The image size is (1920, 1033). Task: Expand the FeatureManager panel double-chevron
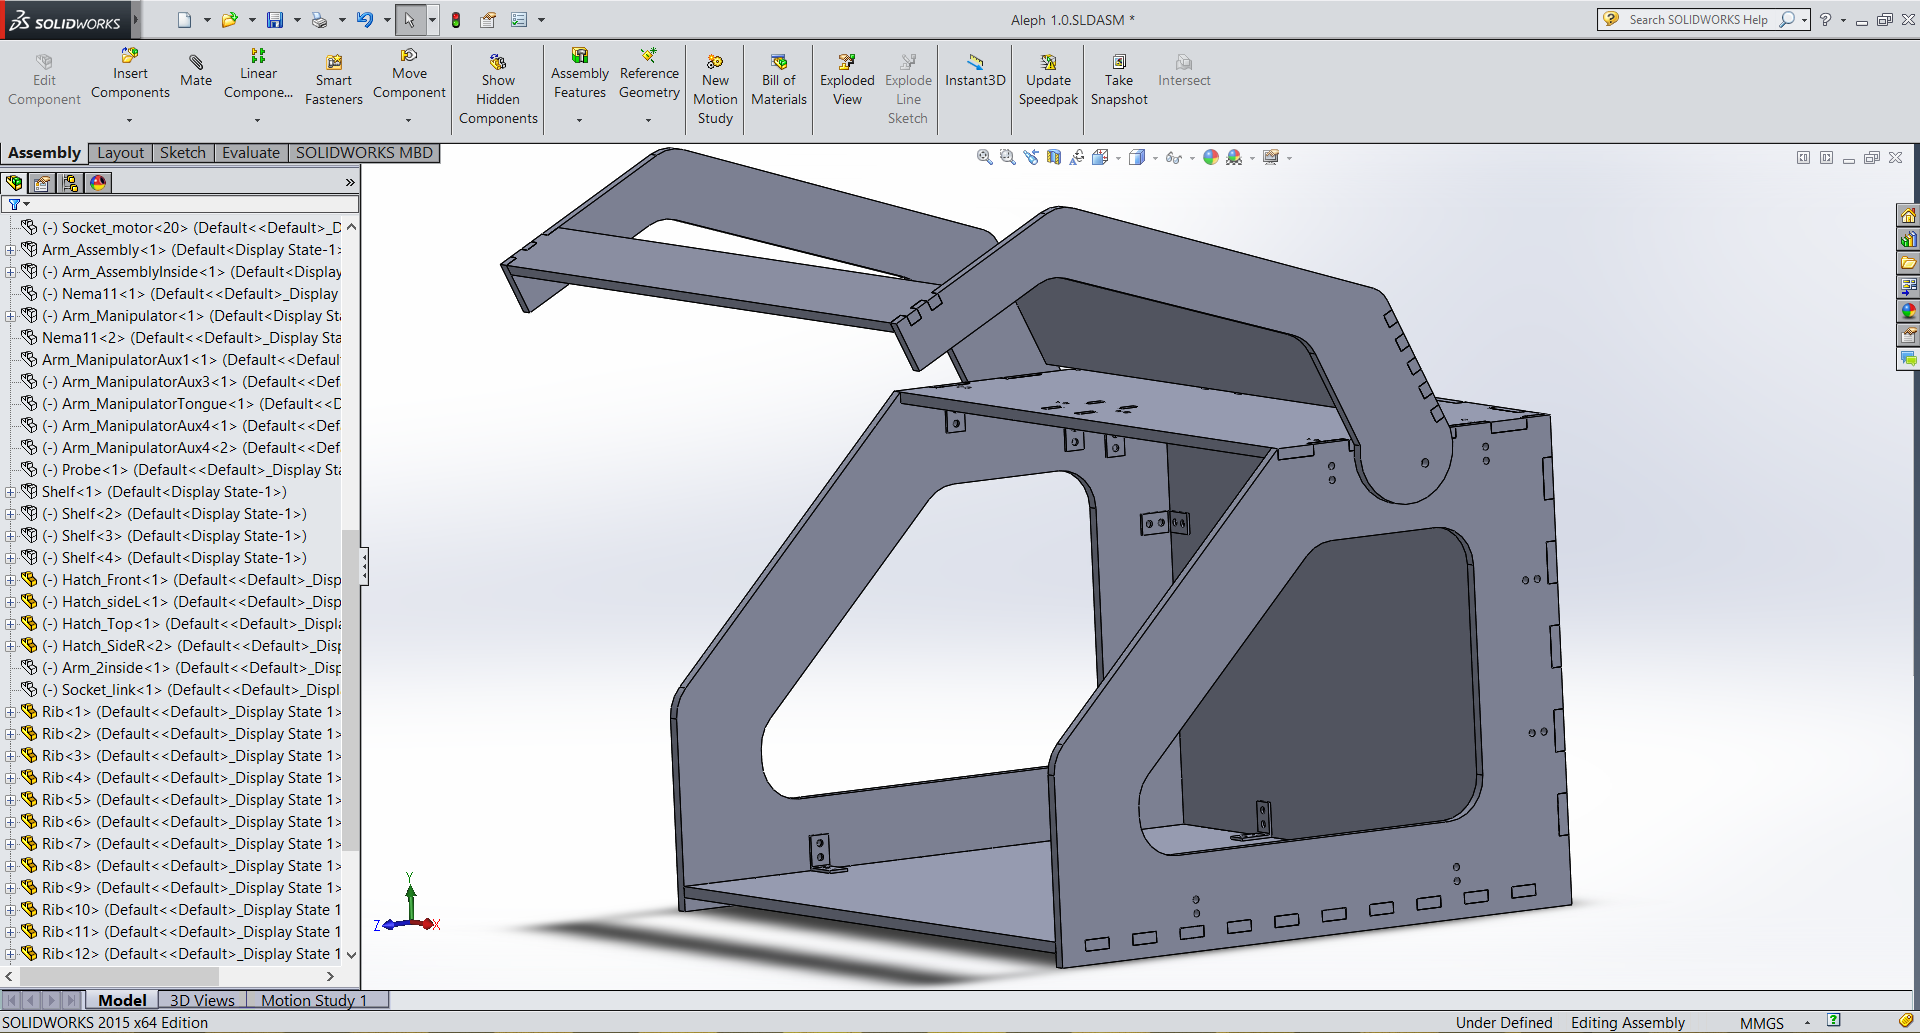[x=350, y=182]
